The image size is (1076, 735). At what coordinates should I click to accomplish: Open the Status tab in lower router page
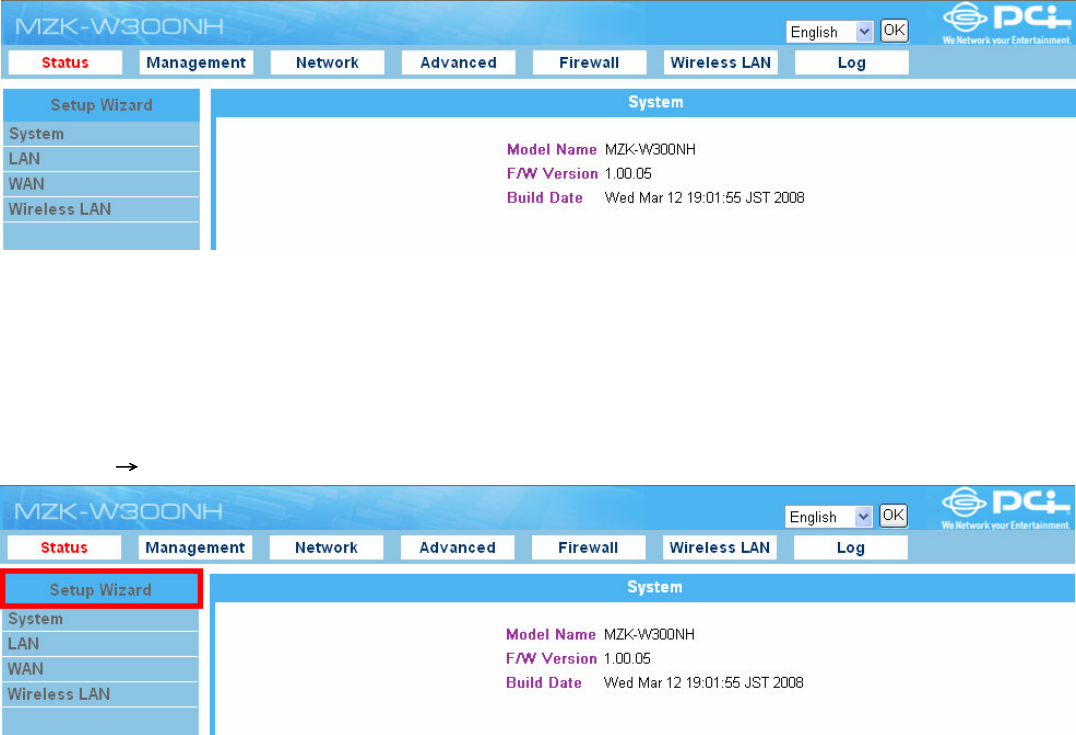coord(65,548)
